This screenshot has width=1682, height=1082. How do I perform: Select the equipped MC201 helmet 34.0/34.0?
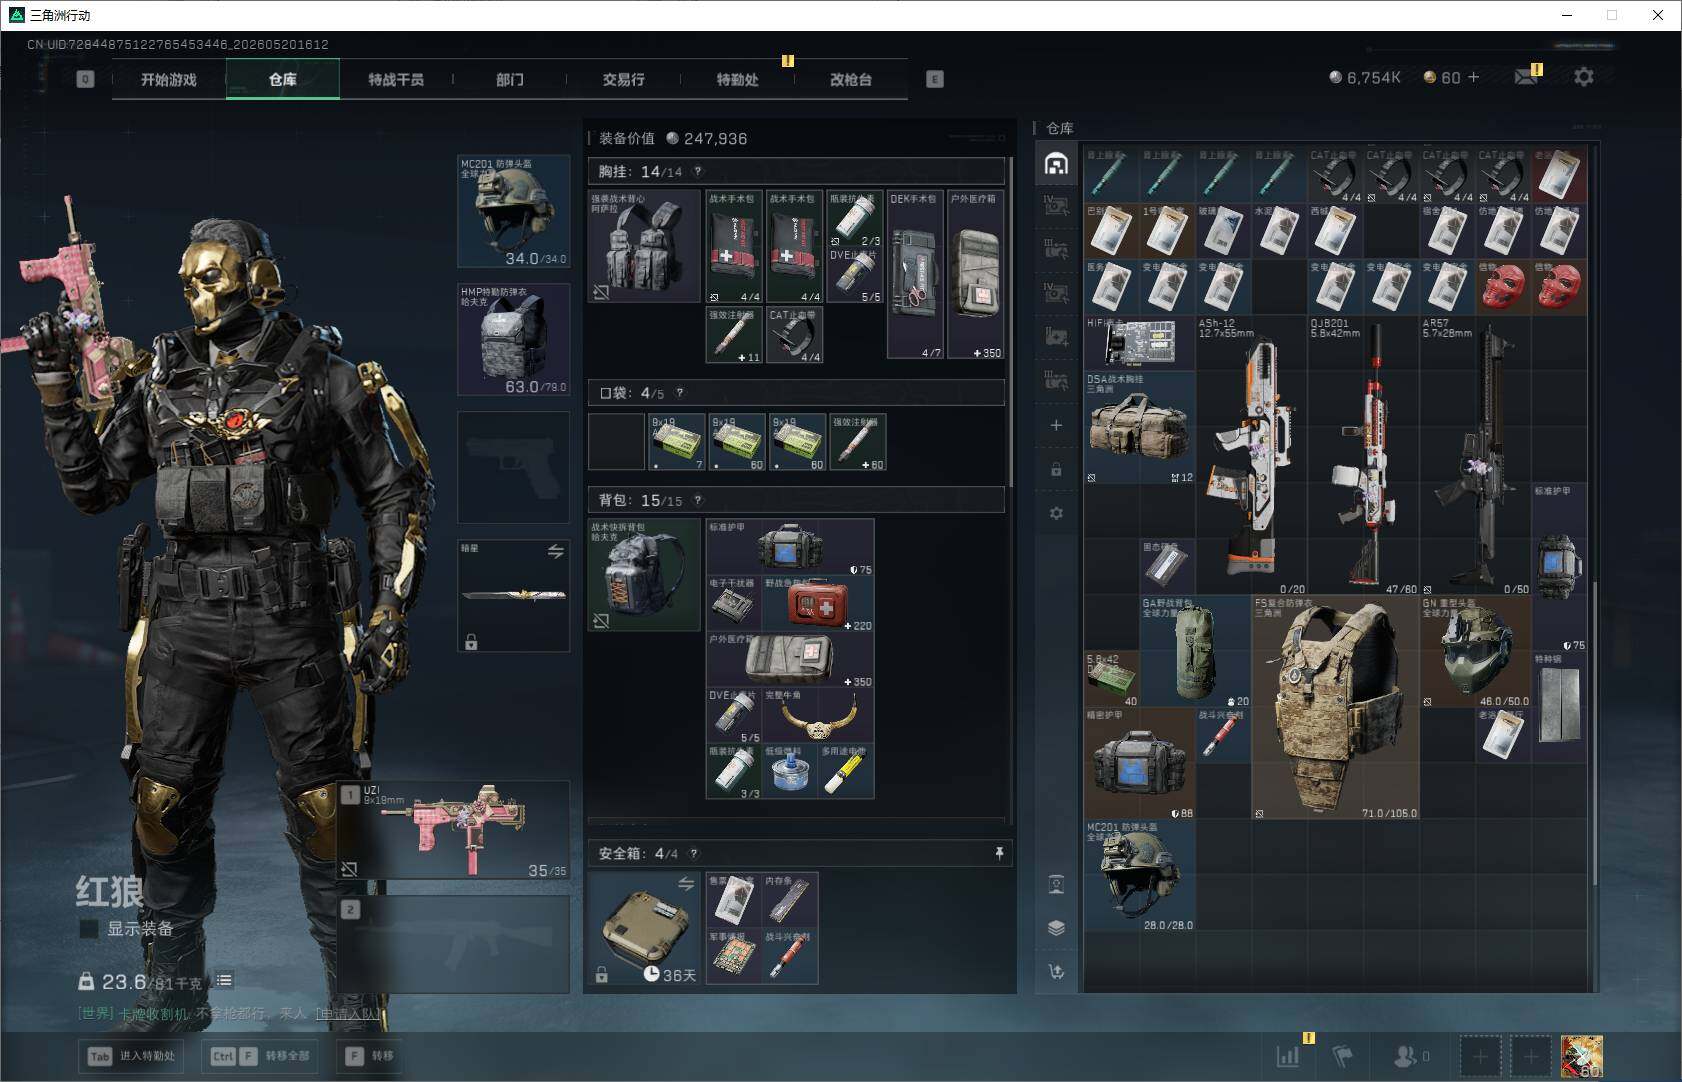point(514,211)
